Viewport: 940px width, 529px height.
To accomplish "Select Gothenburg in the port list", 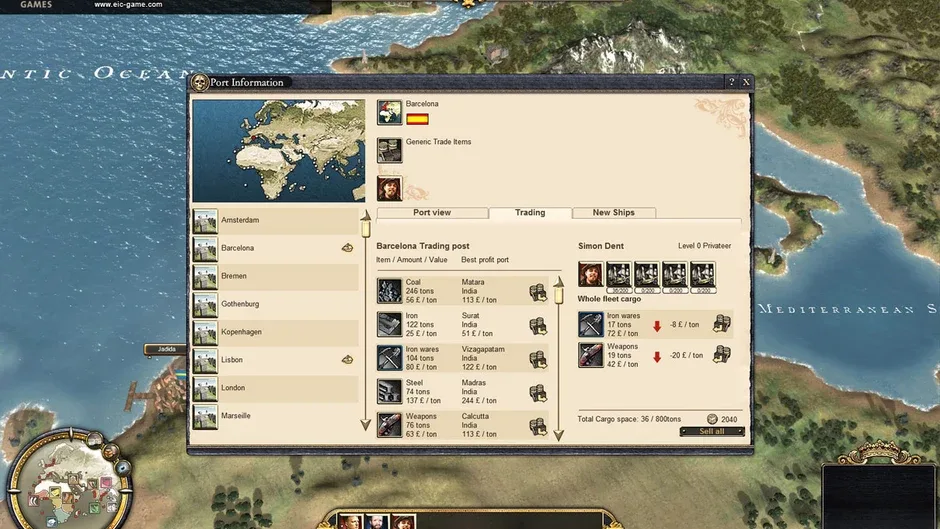I will [275, 304].
